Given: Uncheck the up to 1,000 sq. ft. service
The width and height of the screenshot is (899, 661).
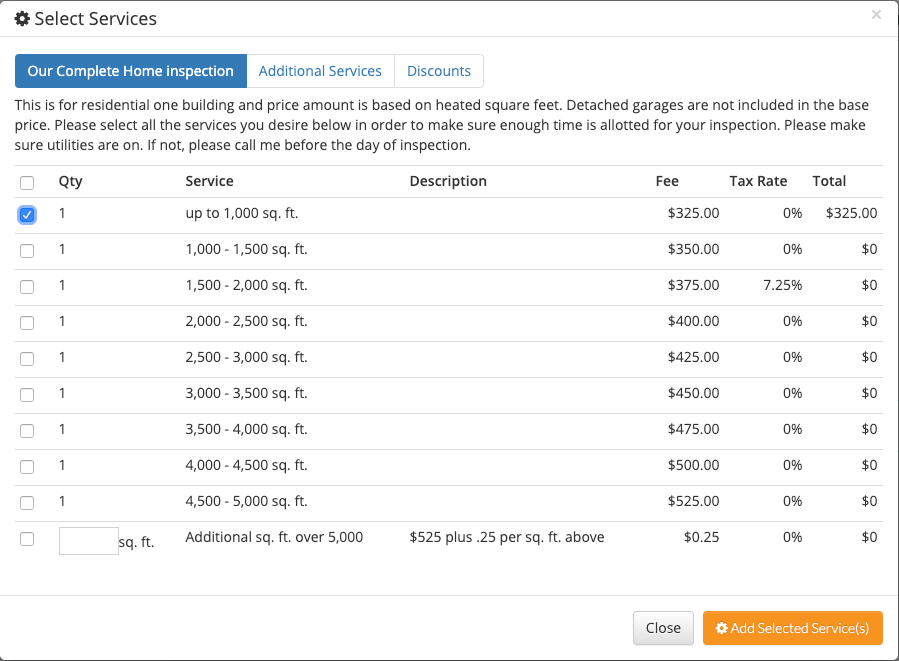Looking at the screenshot, I should tap(27, 215).
